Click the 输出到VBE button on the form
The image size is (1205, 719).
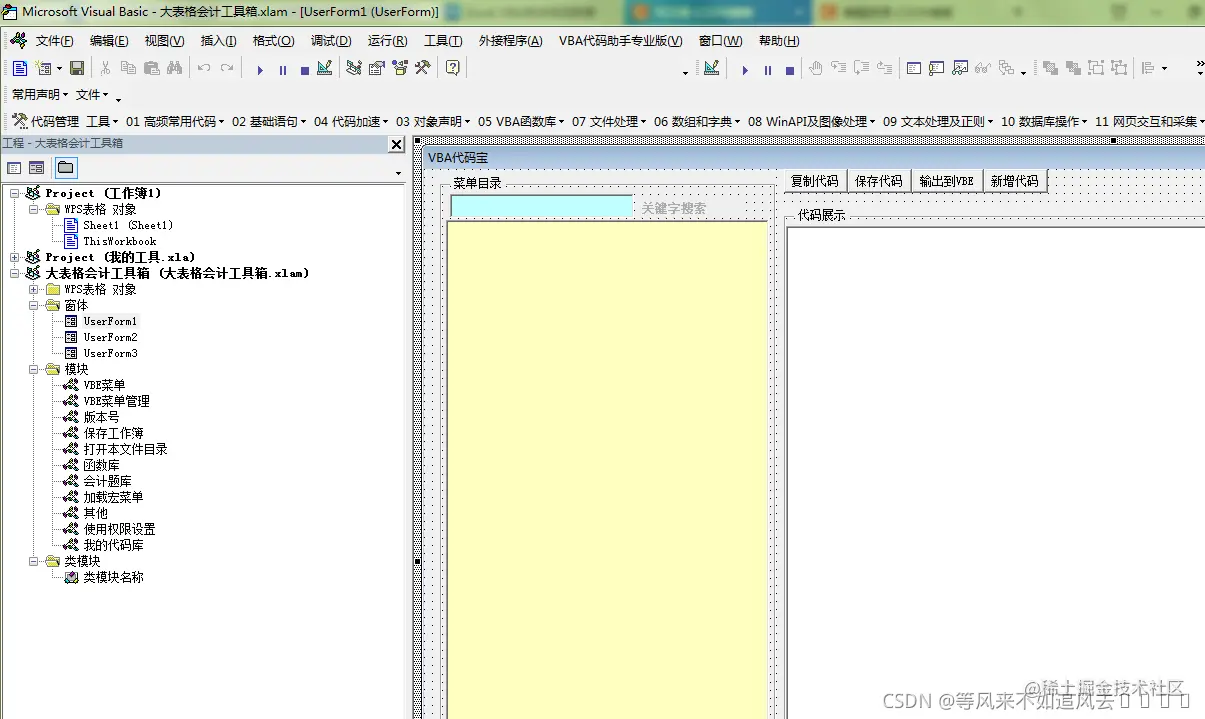947,181
